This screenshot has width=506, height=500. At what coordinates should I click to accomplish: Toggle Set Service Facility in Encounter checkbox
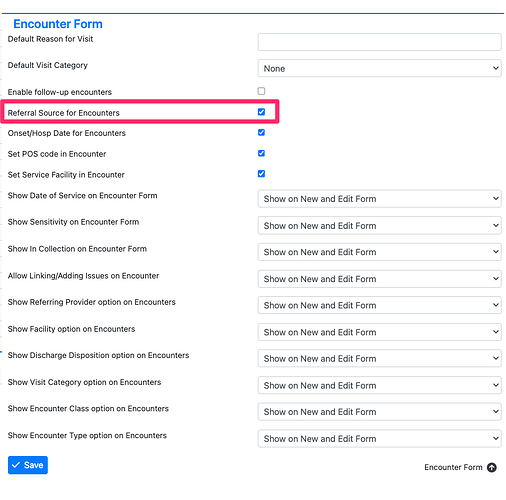[261, 174]
